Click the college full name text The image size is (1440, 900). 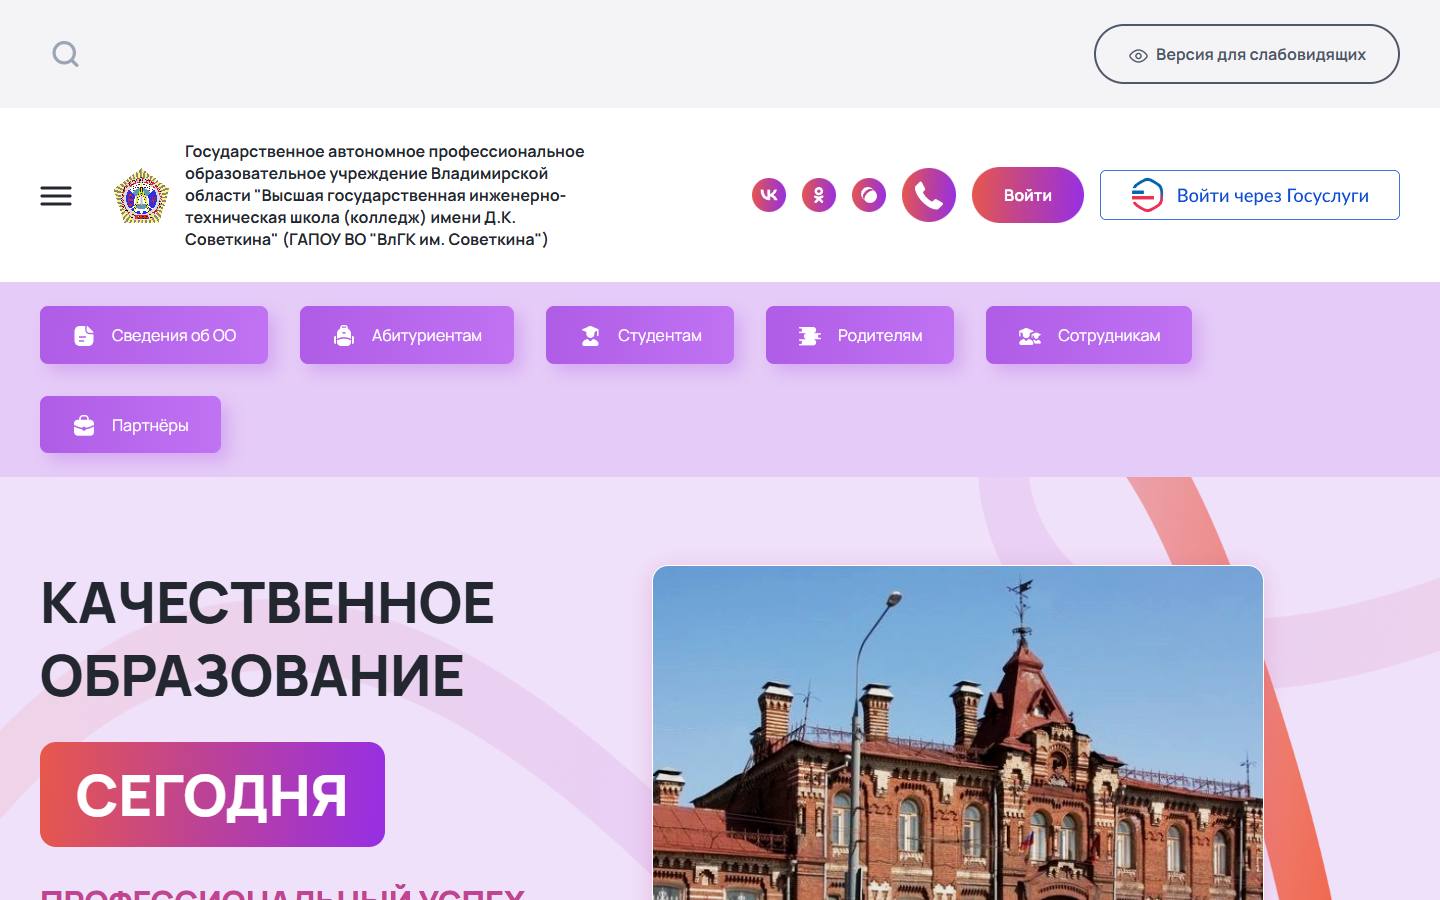coord(385,195)
